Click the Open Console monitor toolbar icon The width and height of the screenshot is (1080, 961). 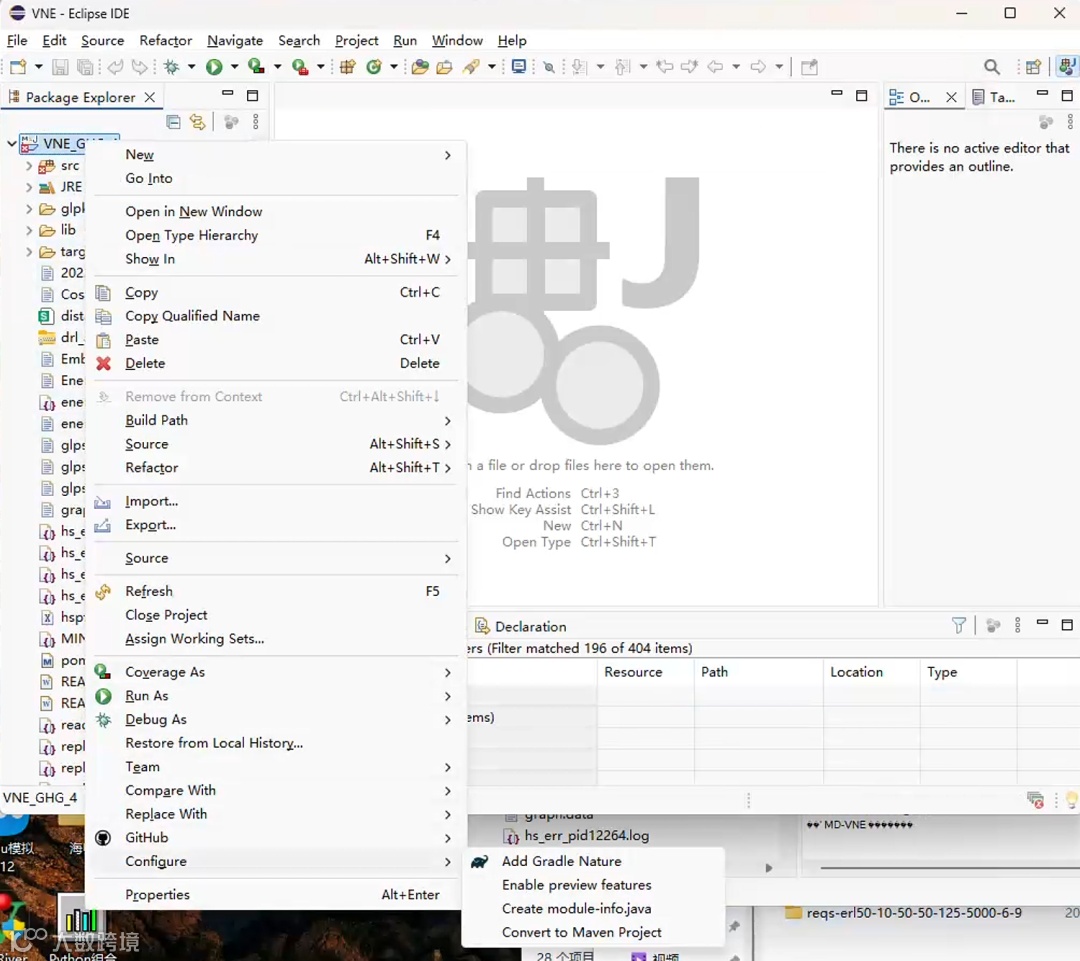(x=519, y=67)
